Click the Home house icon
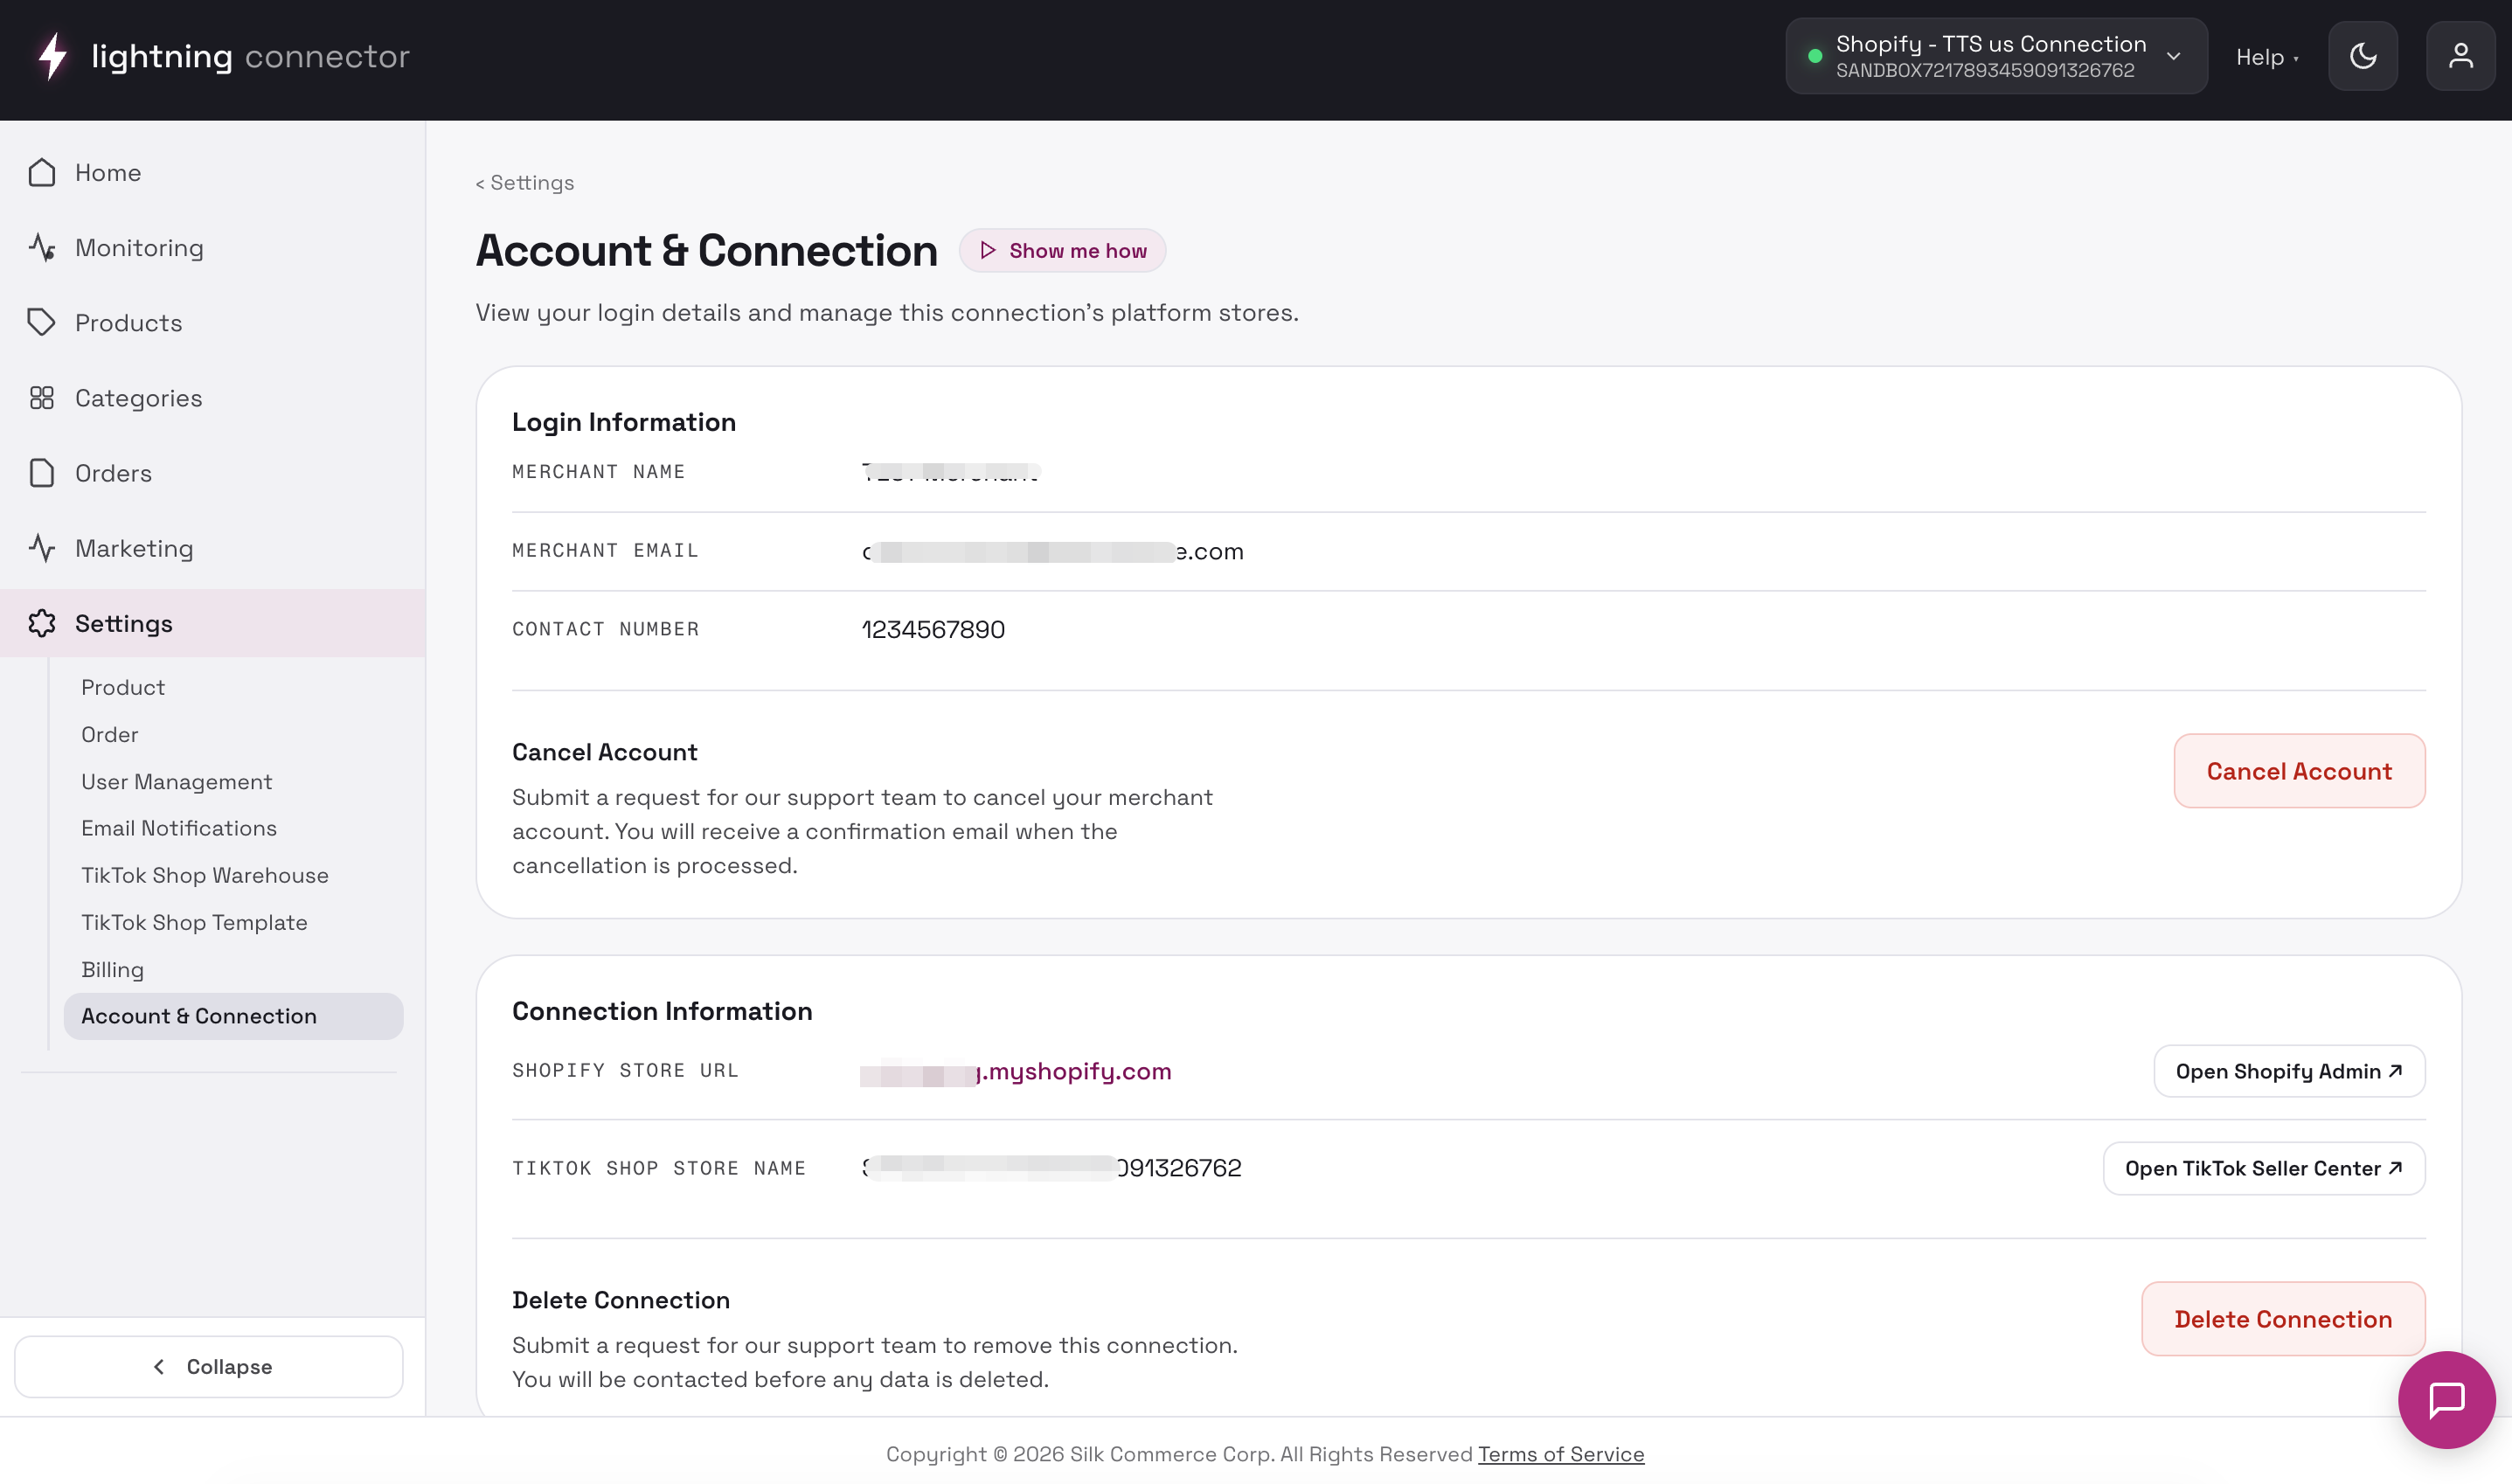The height and width of the screenshot is (1484, 2512). pos(42,172)
